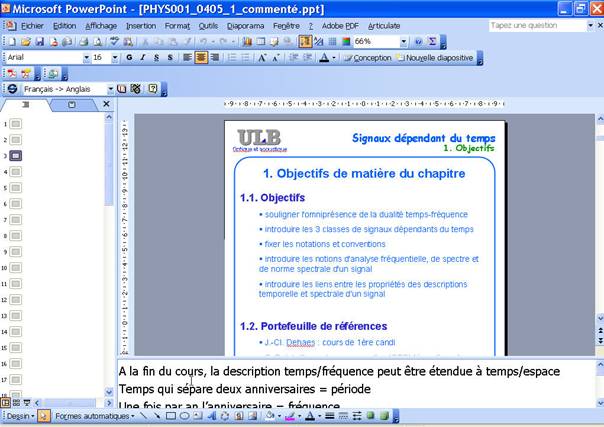The image size is (604, 427).
Task: Toggle center alignment button
Action: tap(201, 58)
